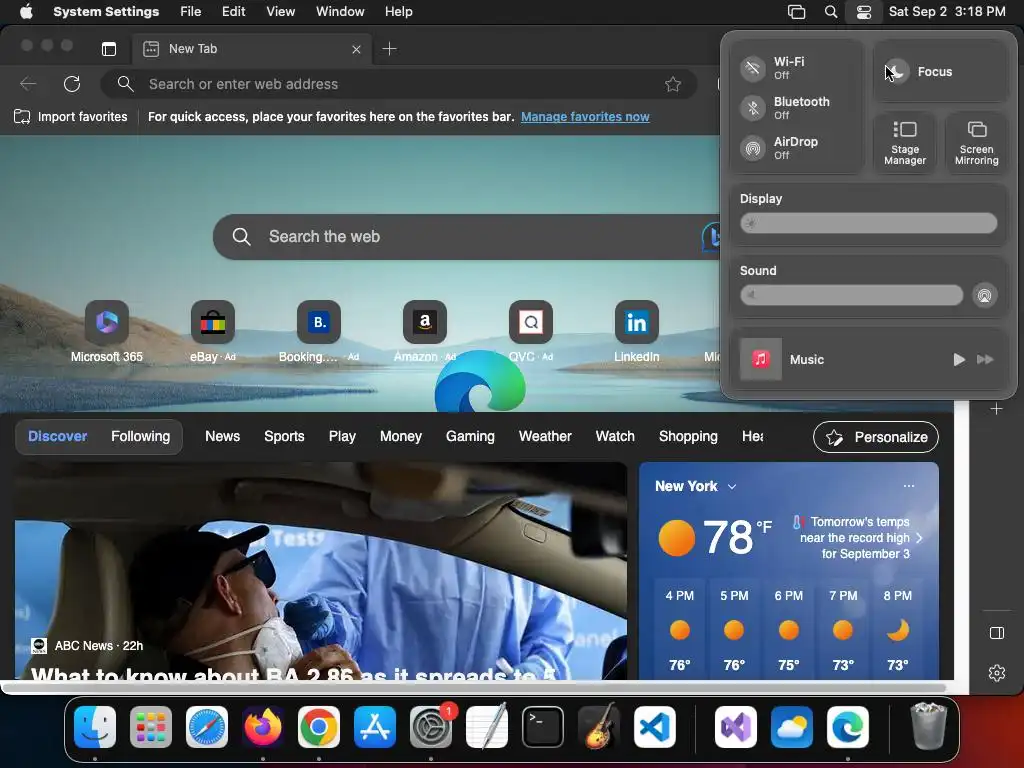
Task: Turn on Stage Manager
Action: (904, 143)
